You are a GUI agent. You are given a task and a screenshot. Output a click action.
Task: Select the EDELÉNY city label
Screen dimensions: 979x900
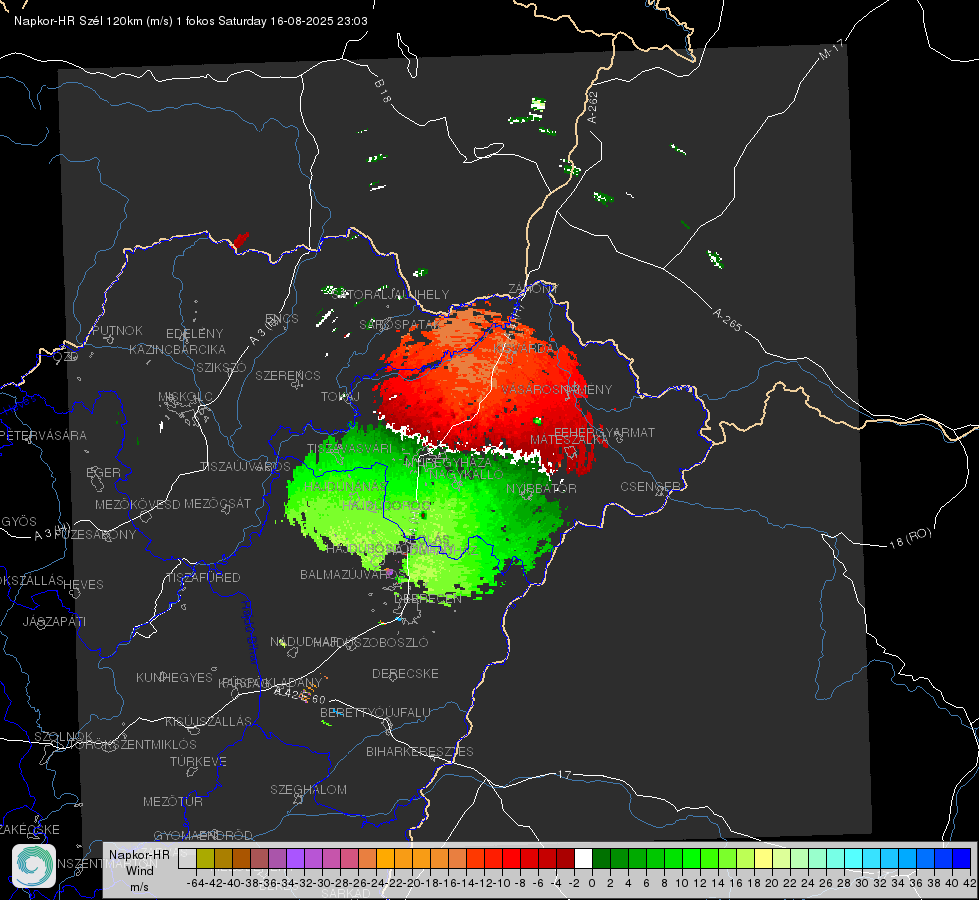tap(194, 334)
